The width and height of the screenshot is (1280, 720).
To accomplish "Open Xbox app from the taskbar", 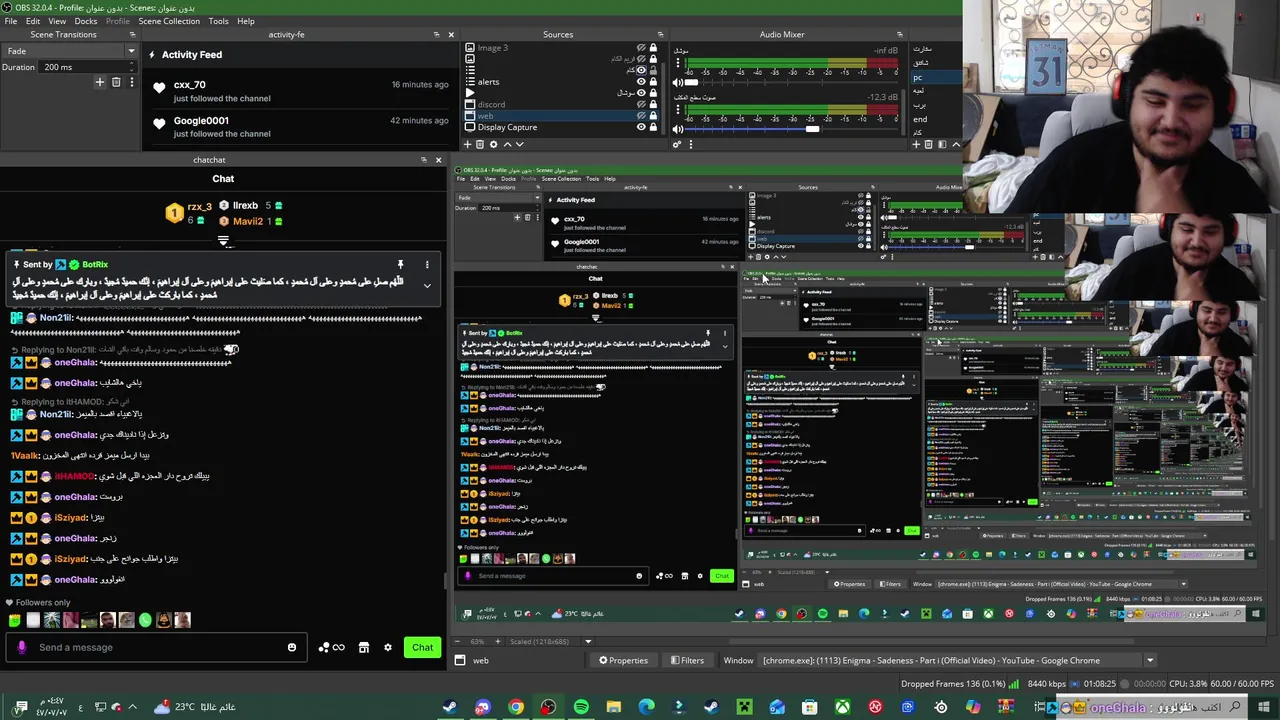I will 843,707.
